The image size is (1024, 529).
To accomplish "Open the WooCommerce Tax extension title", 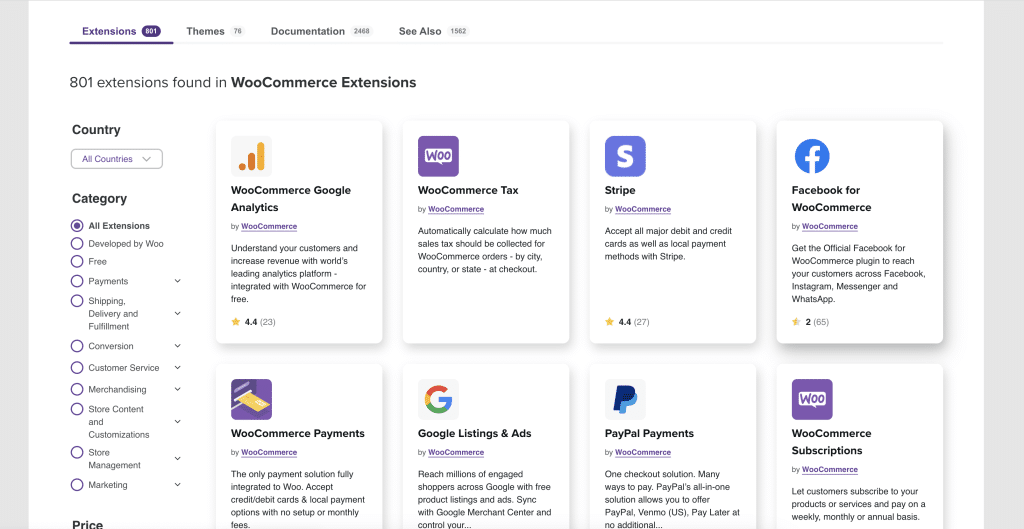I will 468,190.
